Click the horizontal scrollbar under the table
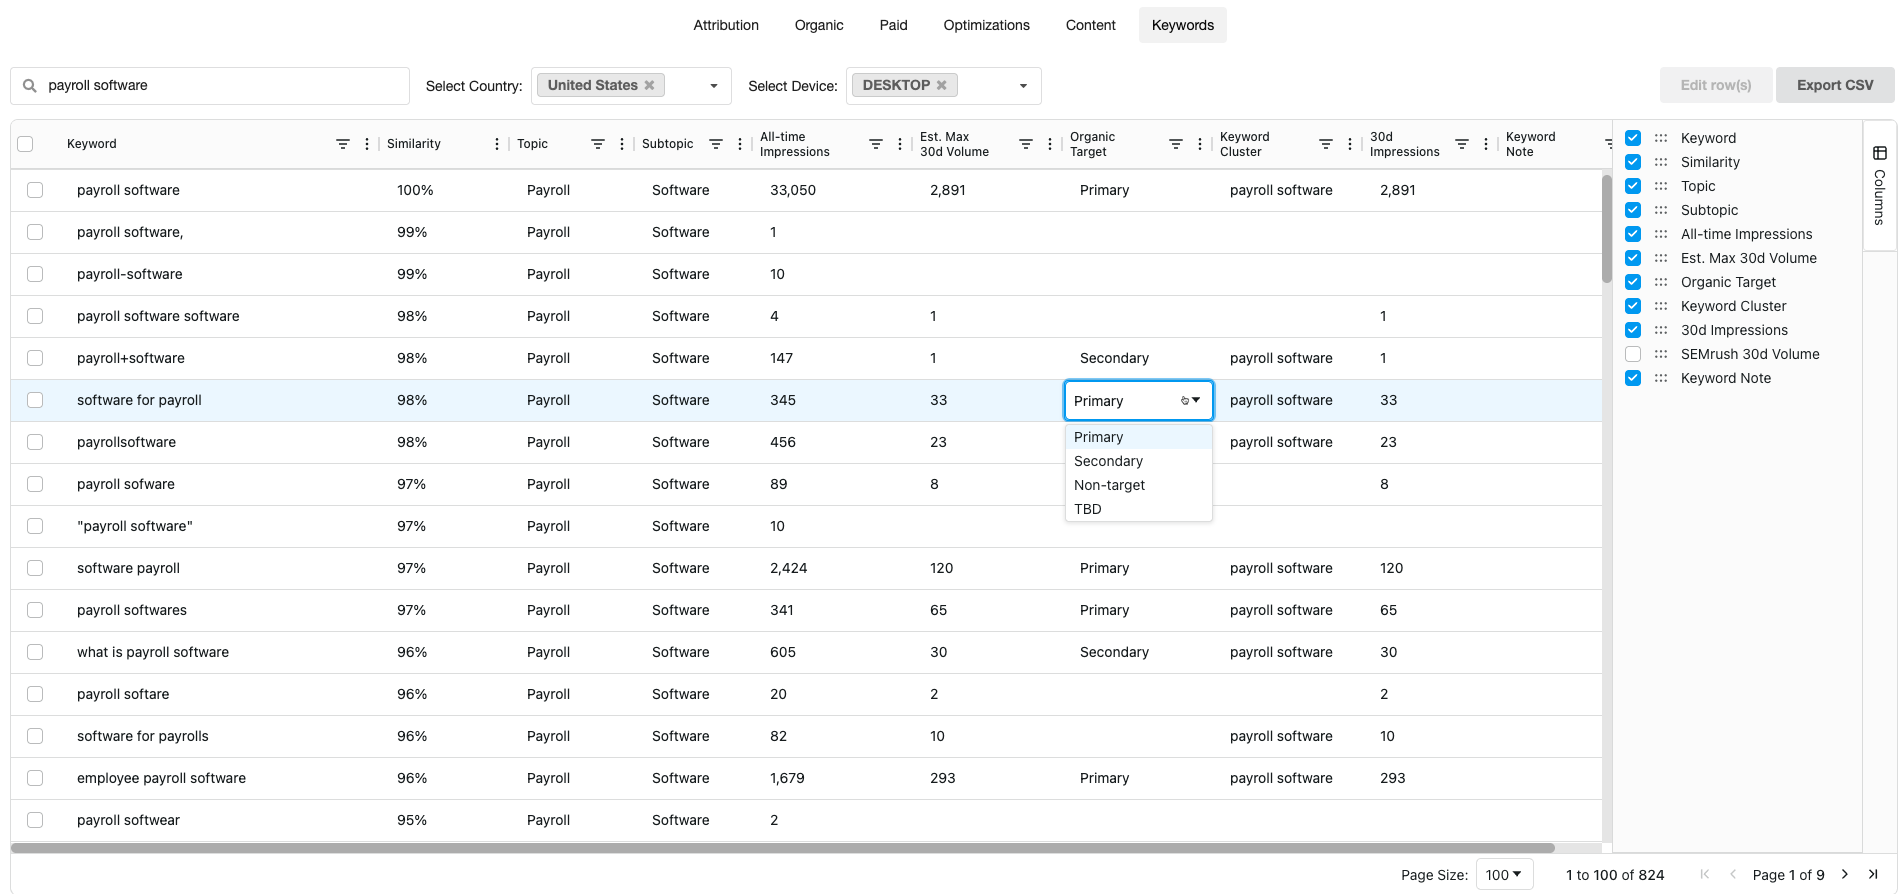 coord(783,848)
